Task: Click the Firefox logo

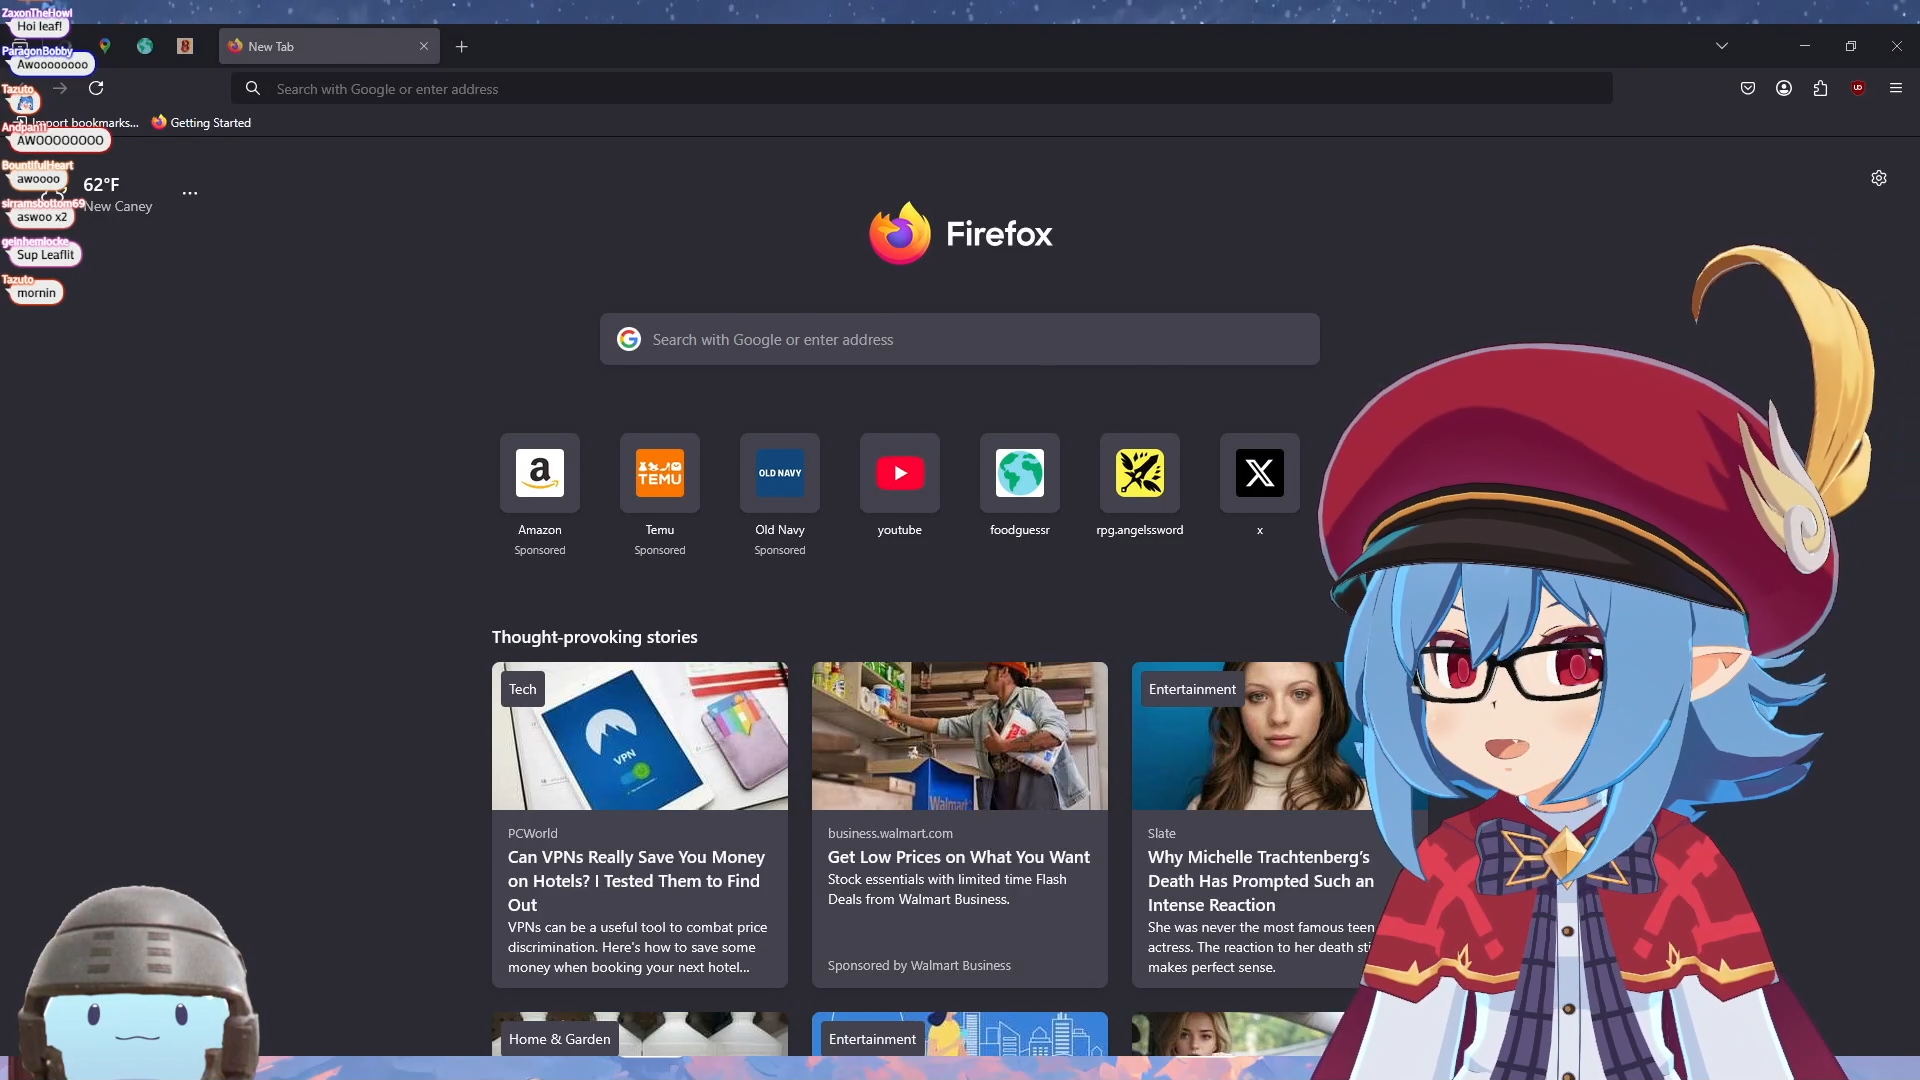Action: [x=960, y=233]
